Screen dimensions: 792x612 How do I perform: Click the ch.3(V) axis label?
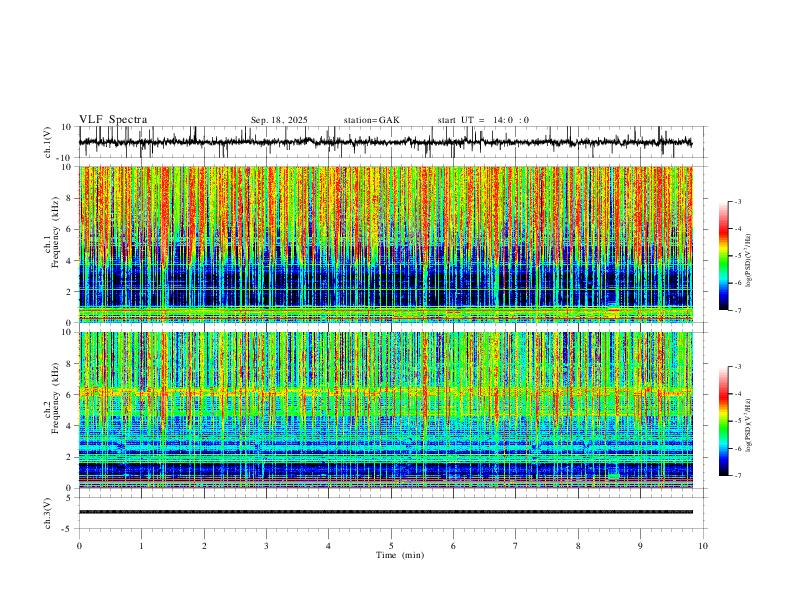point(48,513)
